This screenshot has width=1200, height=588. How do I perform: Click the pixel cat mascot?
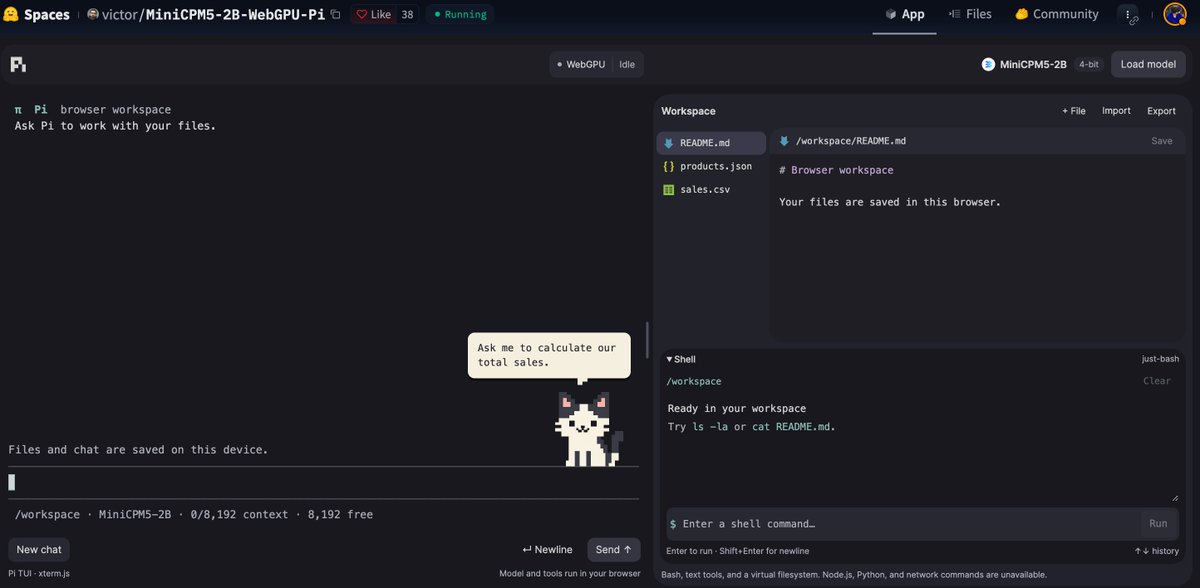click(589, 429)
